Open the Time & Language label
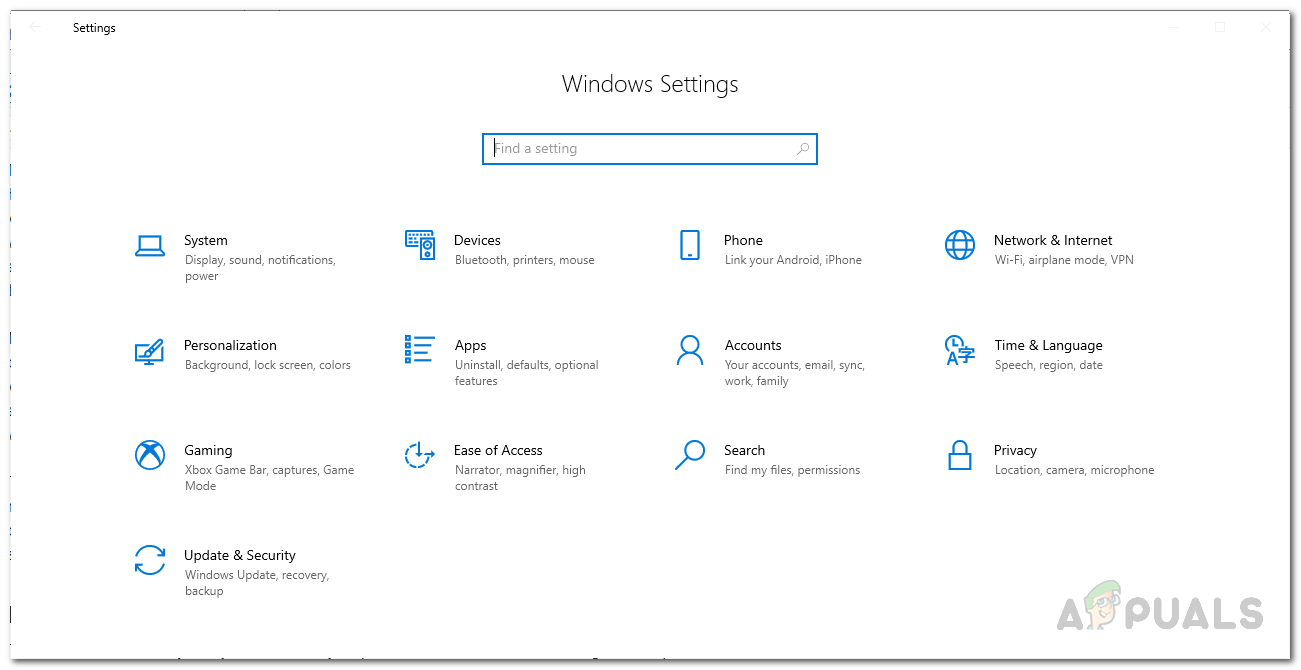The width and height of the screenshot is (1301, 670). [1048, 345]
